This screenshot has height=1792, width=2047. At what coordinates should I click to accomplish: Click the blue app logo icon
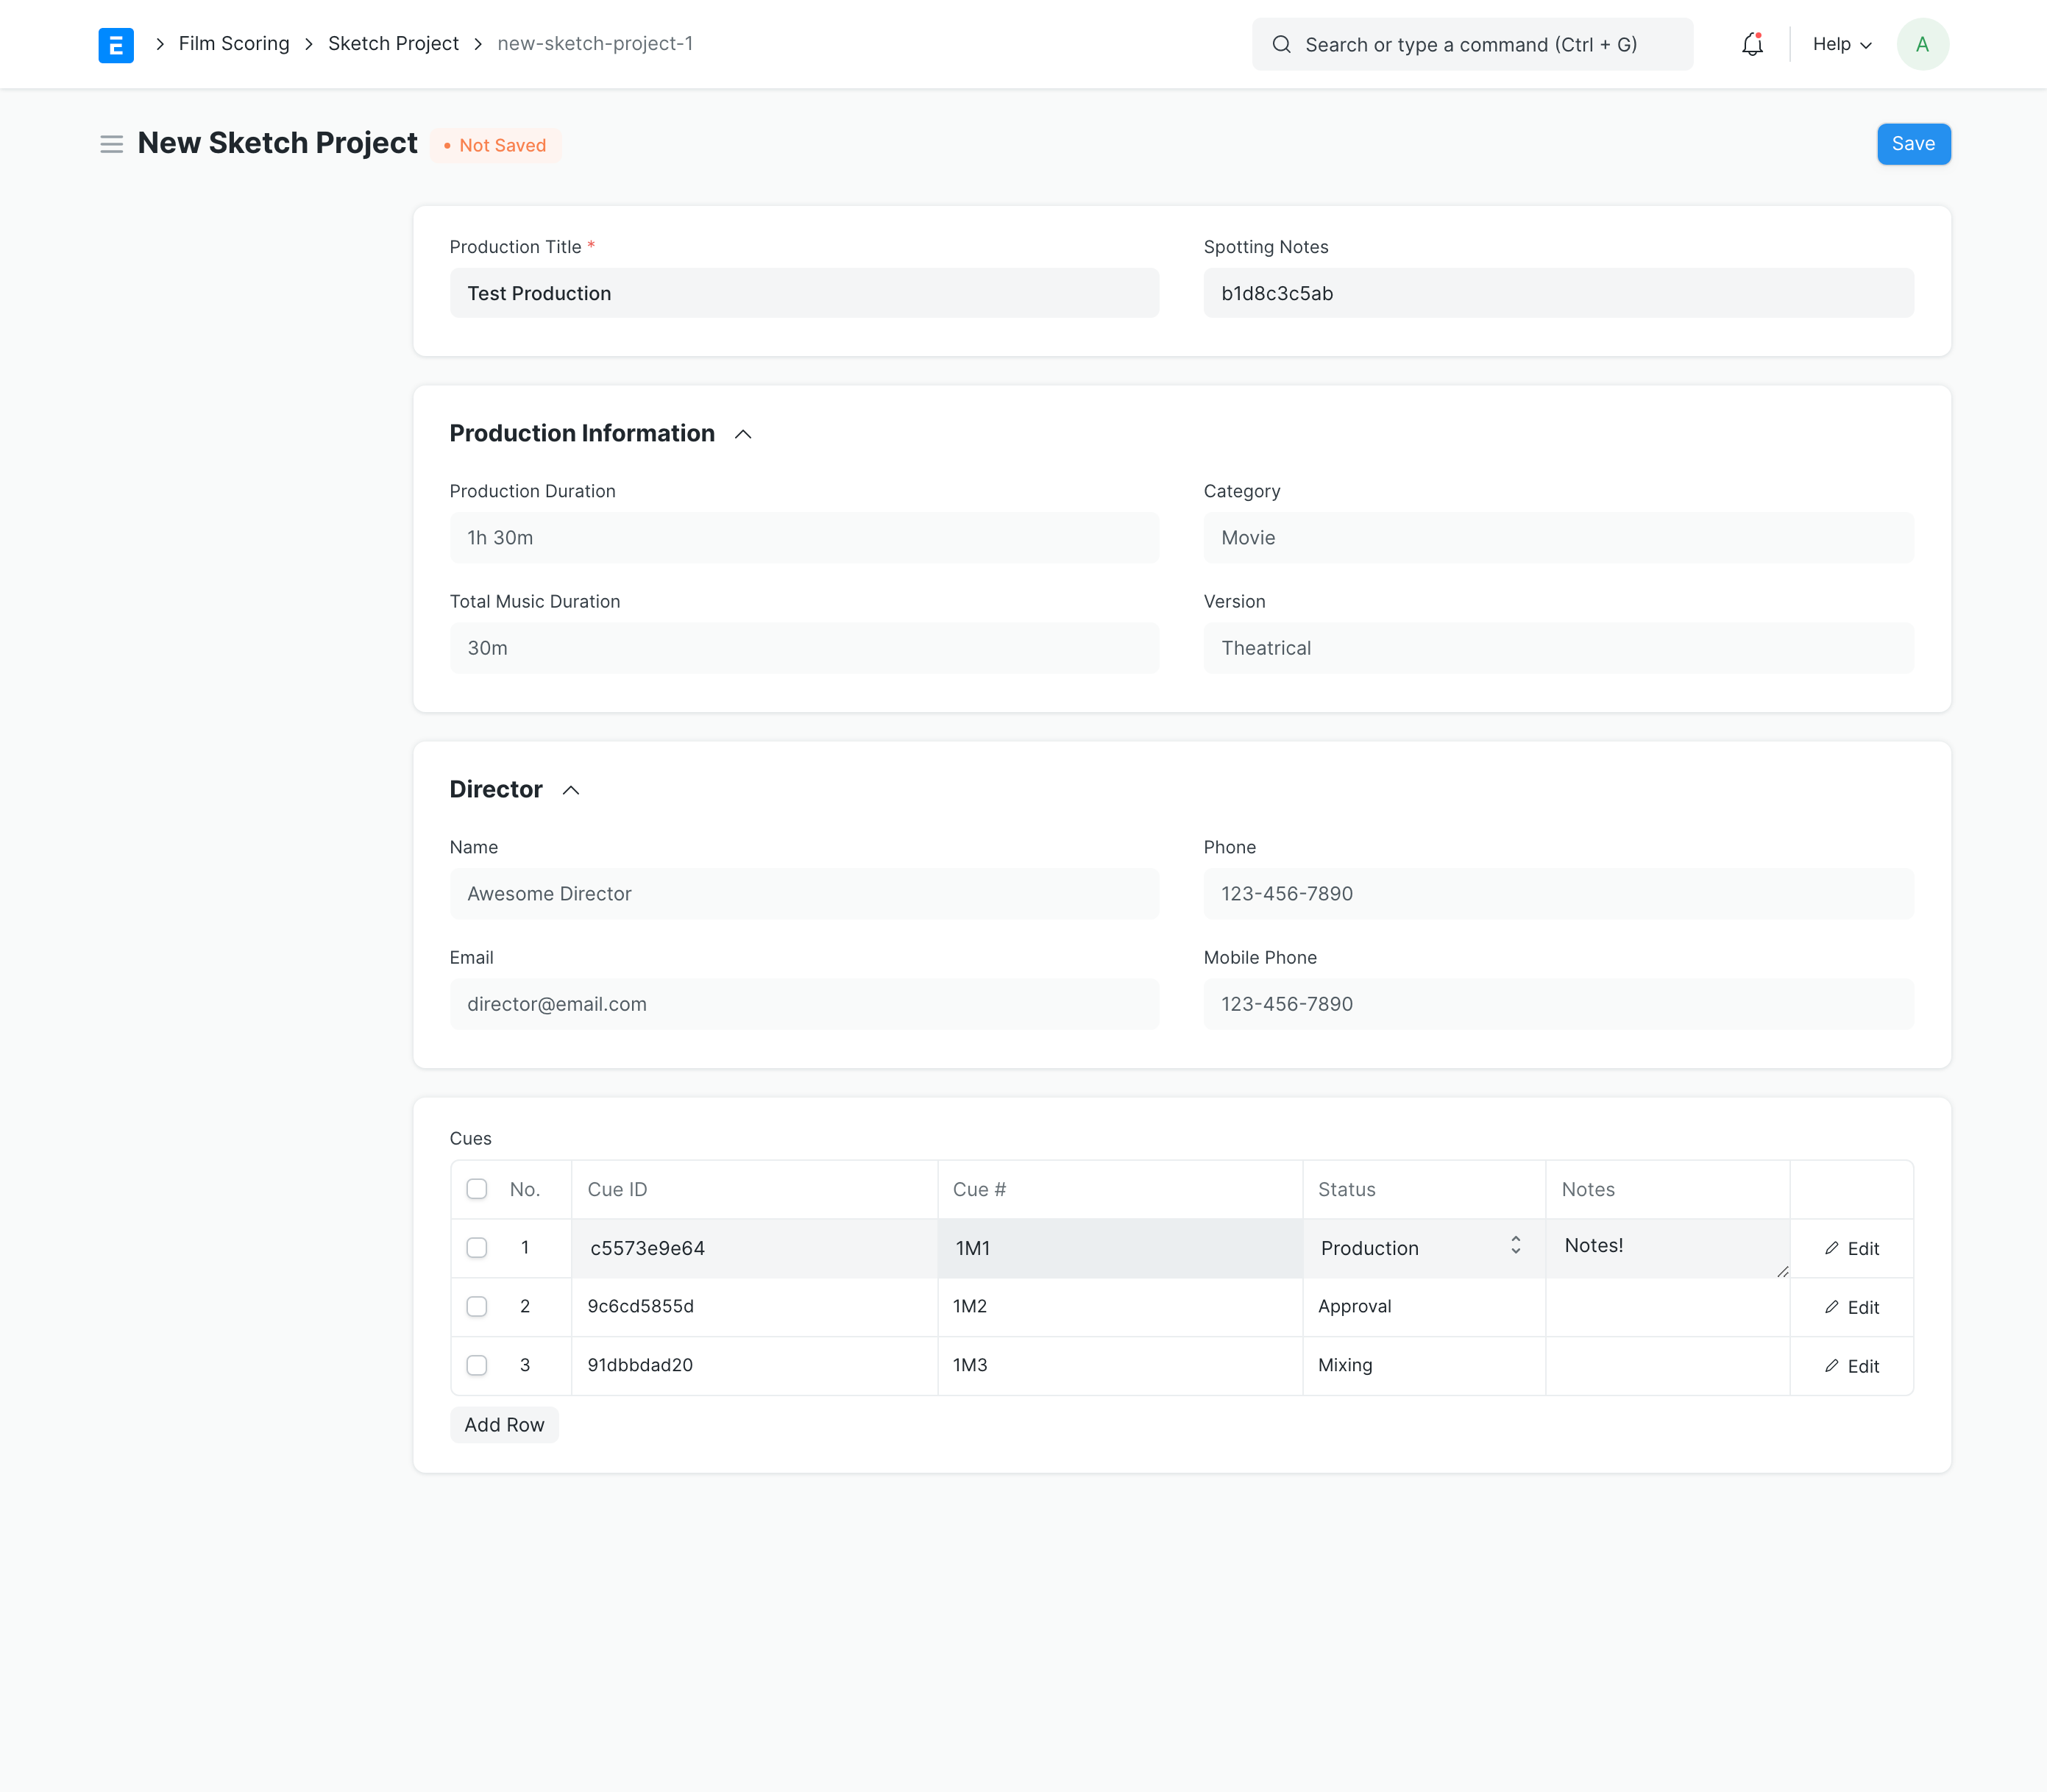tap(116, 45)
